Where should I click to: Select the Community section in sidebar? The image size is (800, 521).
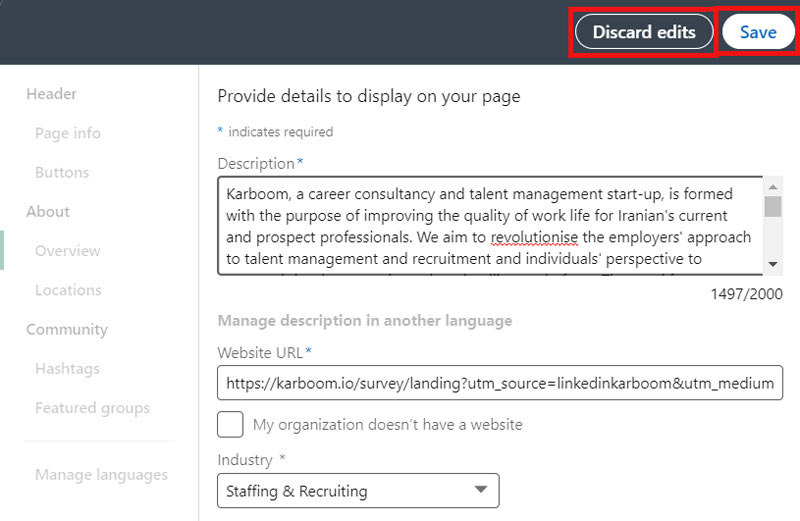66,329
